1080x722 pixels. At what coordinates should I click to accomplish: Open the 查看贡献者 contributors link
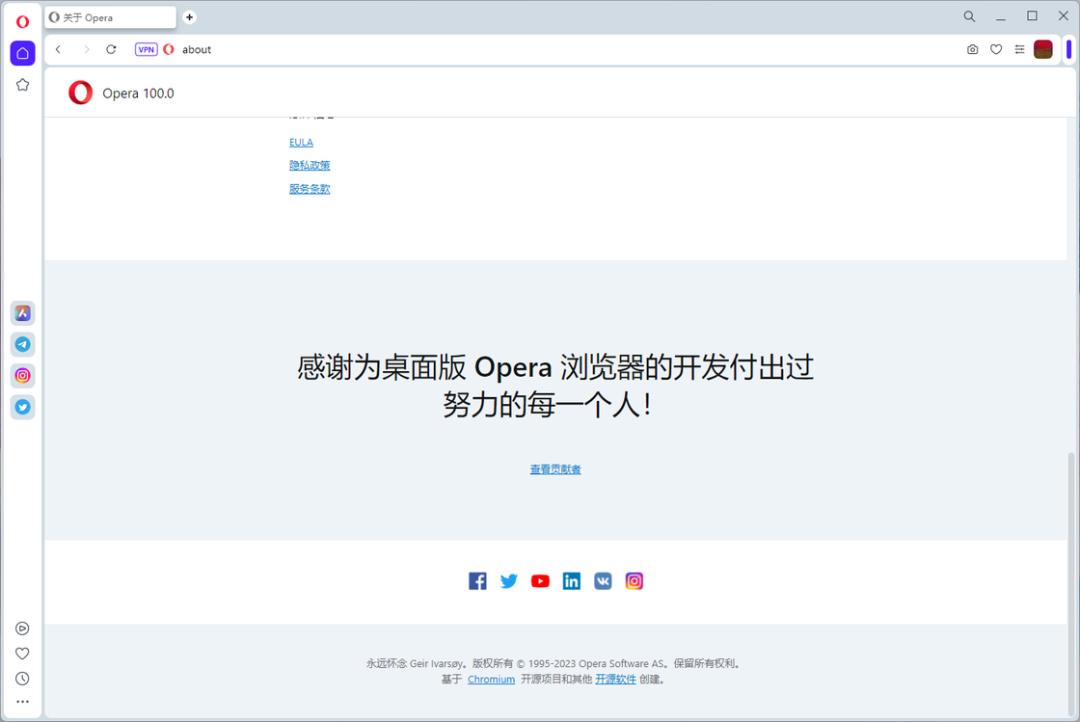click(555, 469)
